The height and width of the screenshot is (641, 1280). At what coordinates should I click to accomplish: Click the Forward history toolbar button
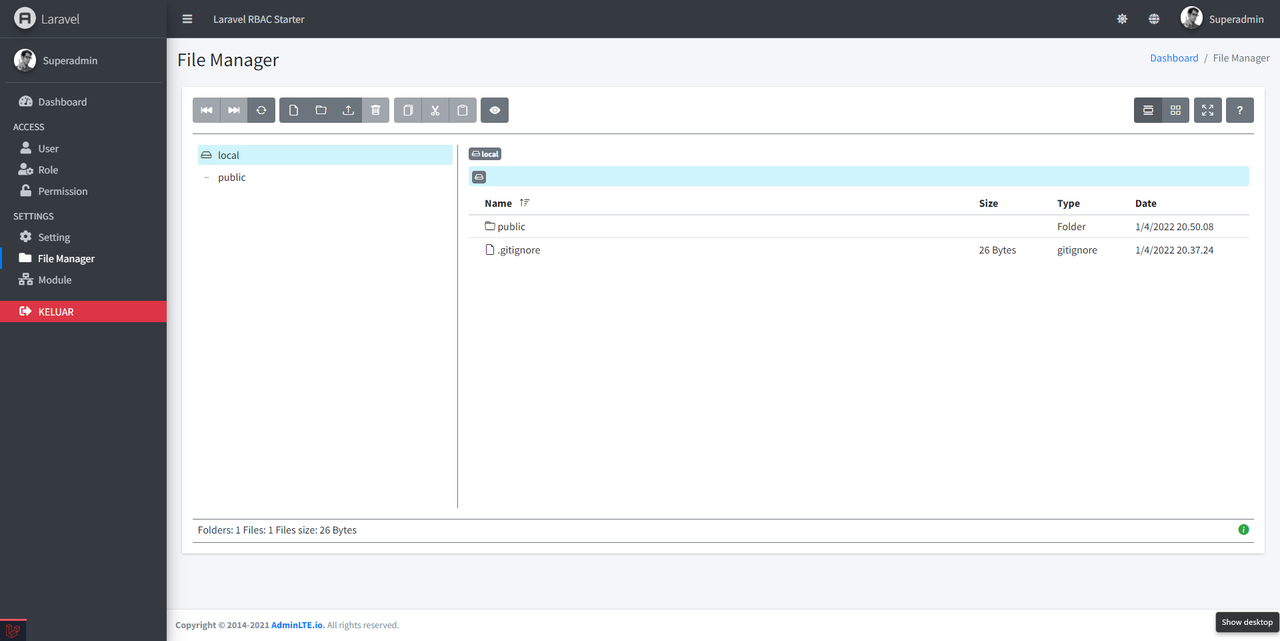pyautogui.click(x=234, y=110)
